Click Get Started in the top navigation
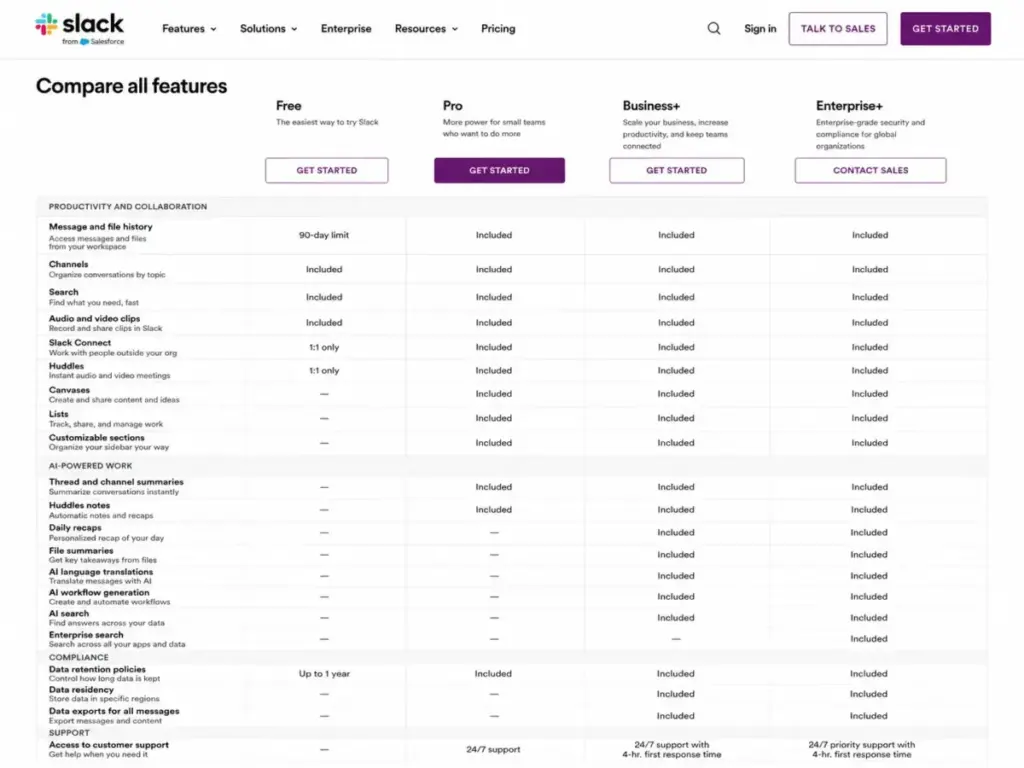Image resolution: width=1024 pixels, height=768 pixels. (x=945, y=29)
